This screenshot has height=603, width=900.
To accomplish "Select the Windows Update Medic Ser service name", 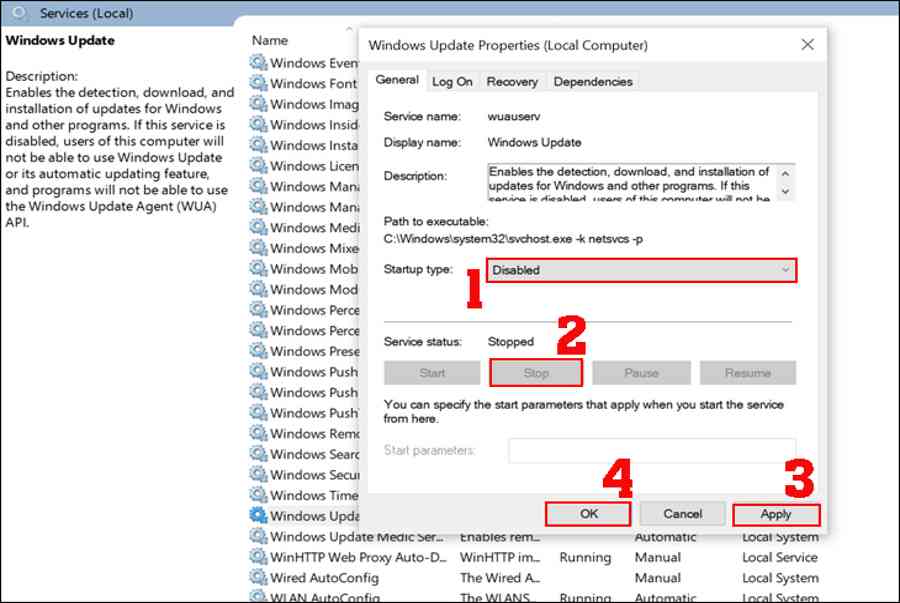I will point(356,536).
